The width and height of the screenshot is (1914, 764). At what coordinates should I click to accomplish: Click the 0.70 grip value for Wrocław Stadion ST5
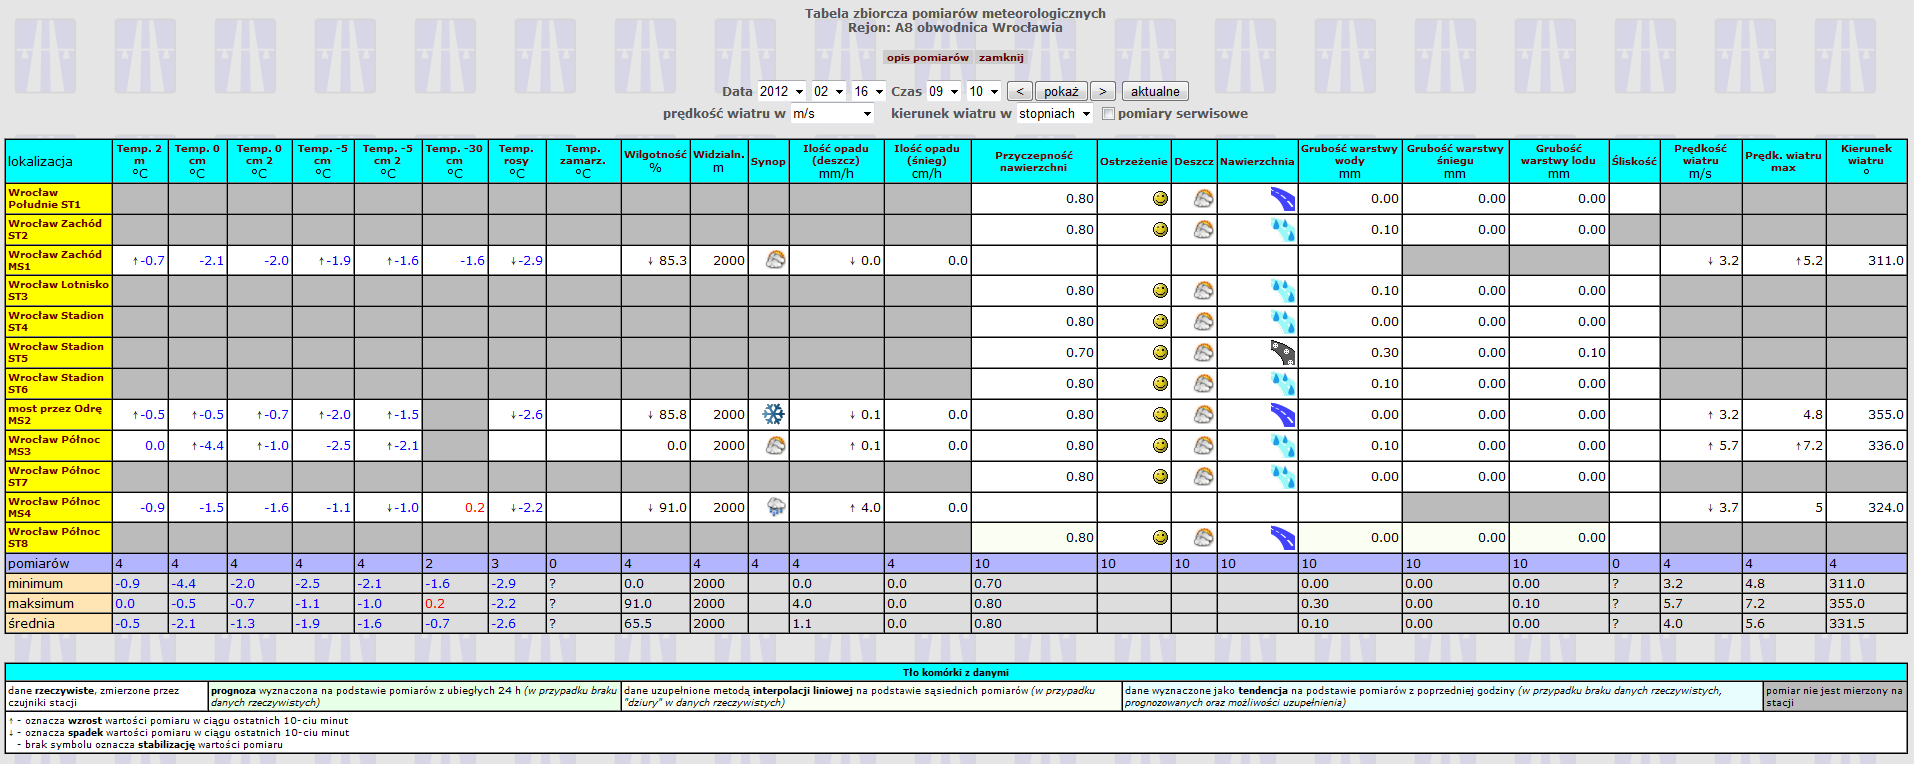1079,352
